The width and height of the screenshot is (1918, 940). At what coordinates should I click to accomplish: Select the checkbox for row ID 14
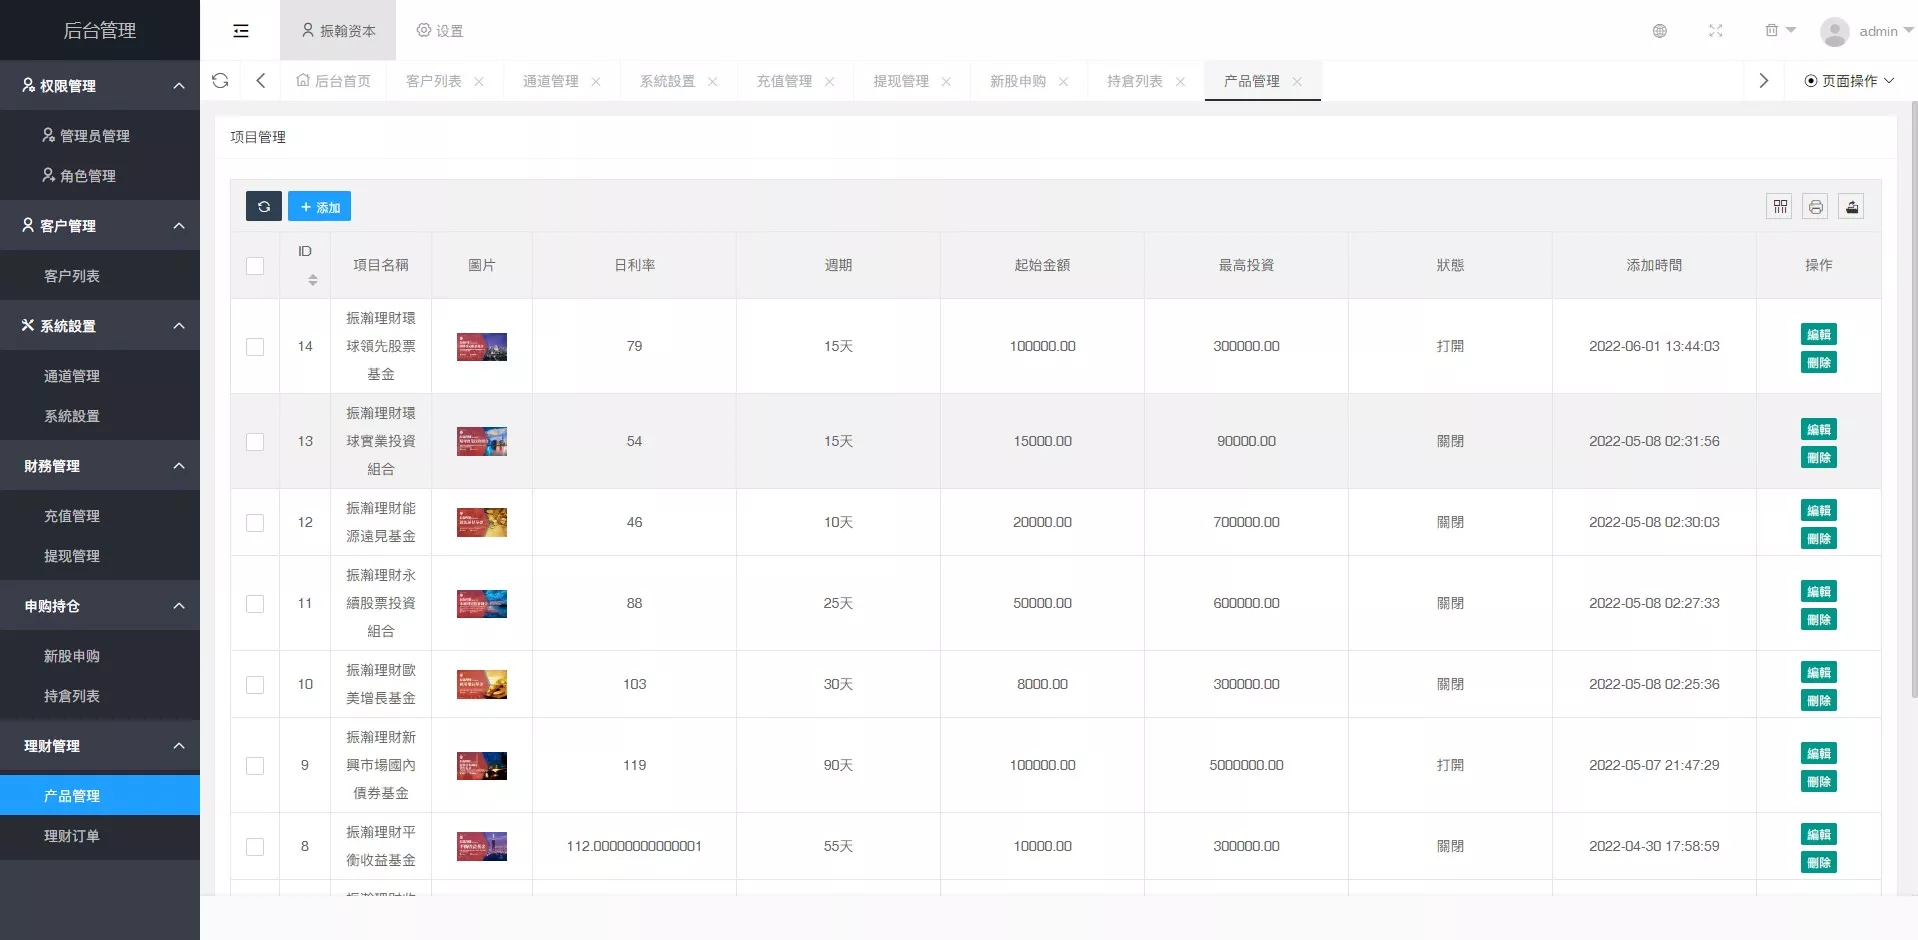pyautogui.click(x=255, y=347)
